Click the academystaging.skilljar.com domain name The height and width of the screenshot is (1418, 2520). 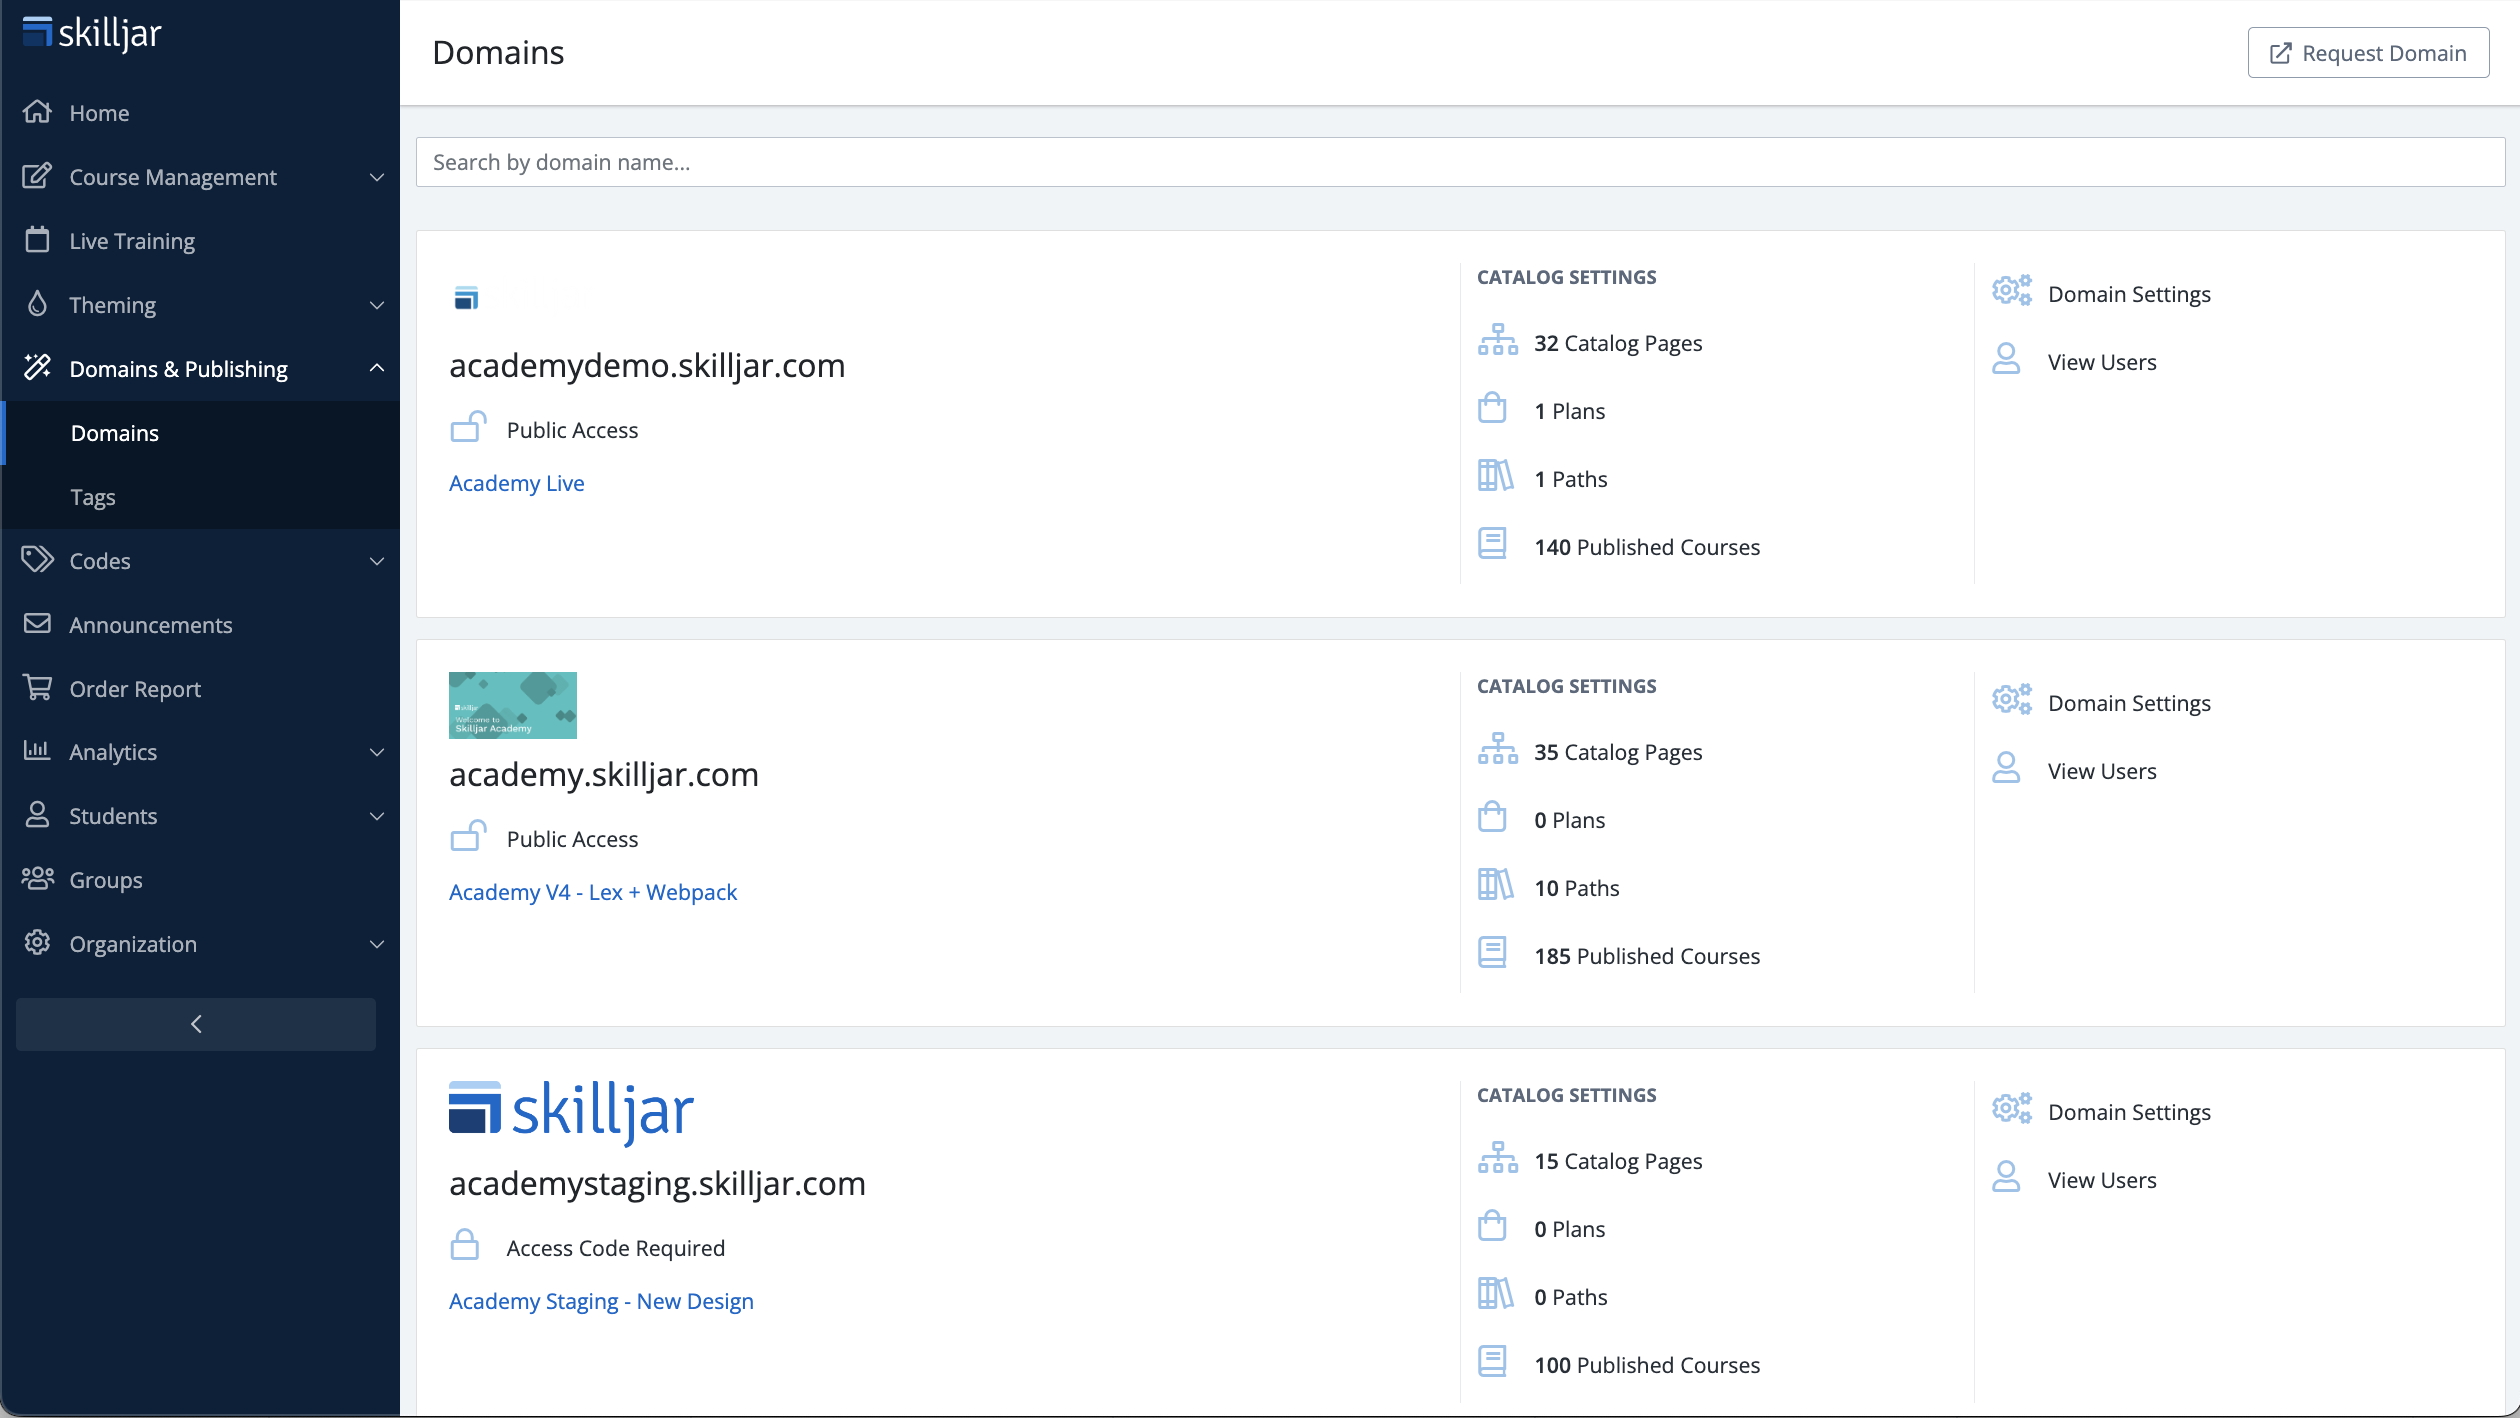tap(657, 1184)
